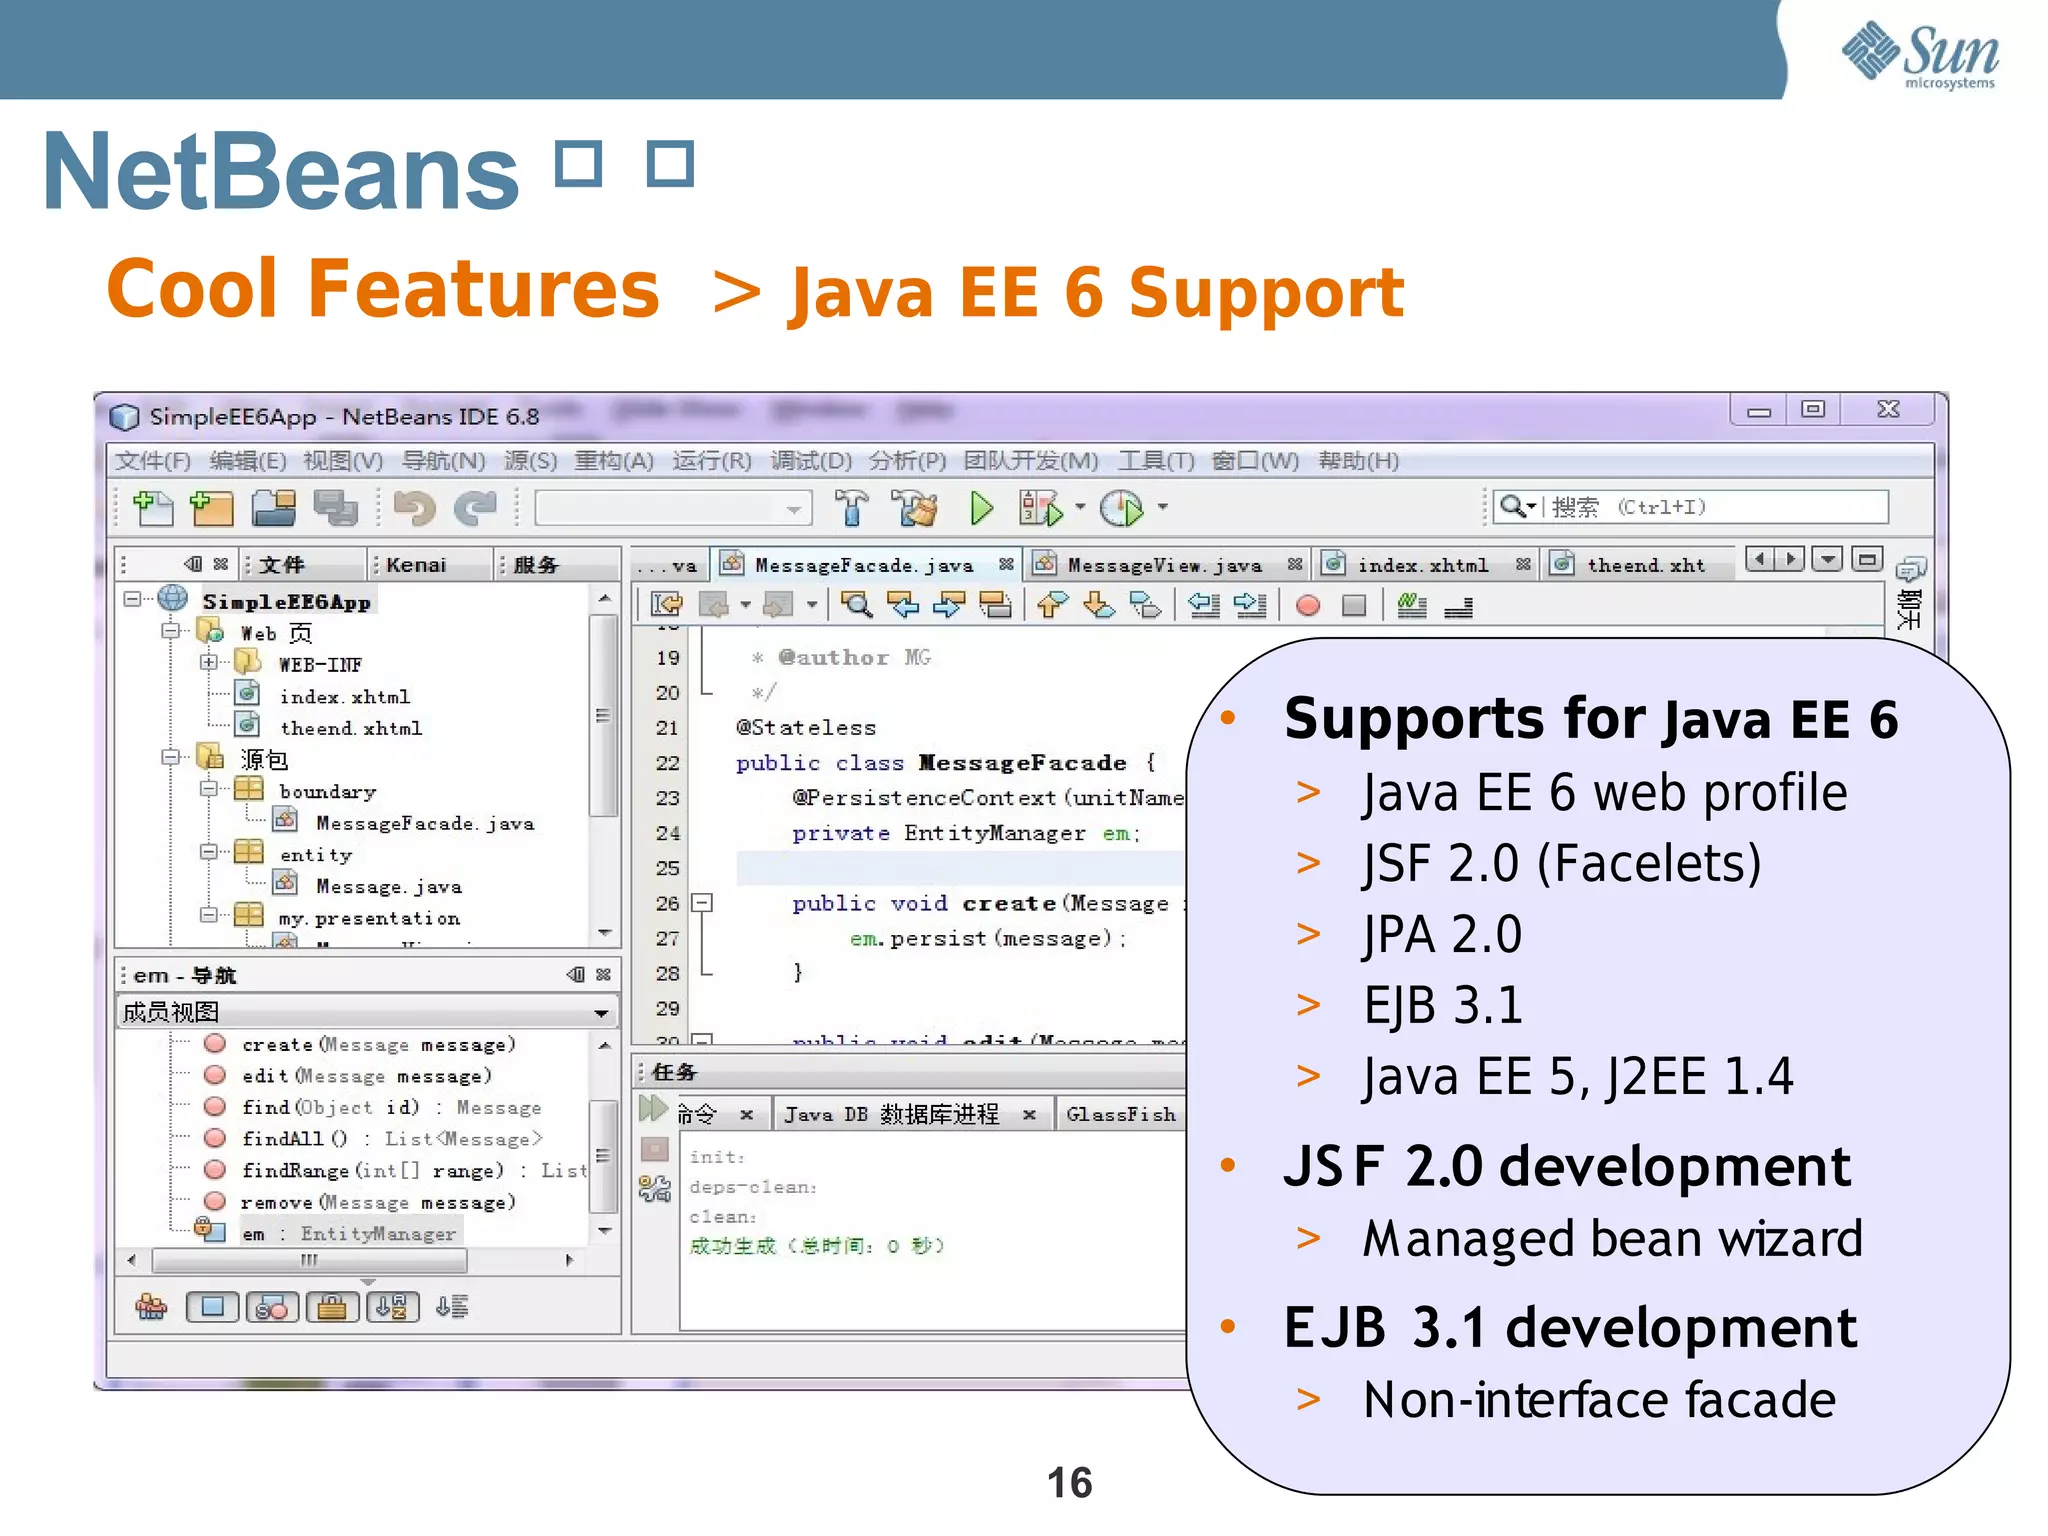
Task: Toggle the show fields filter button
Action: pyautogui.click(x=212, y=1306)
